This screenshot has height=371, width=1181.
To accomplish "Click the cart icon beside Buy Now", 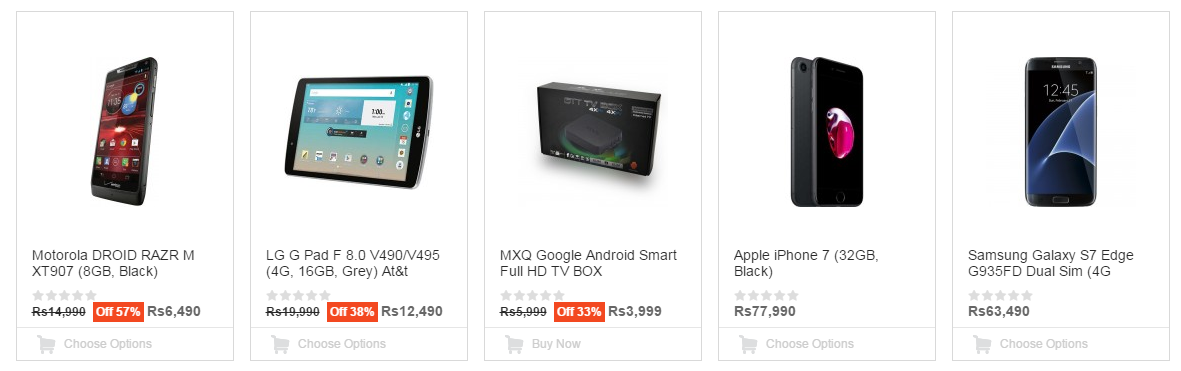I will pyautogui.click(x=514, y=345).
